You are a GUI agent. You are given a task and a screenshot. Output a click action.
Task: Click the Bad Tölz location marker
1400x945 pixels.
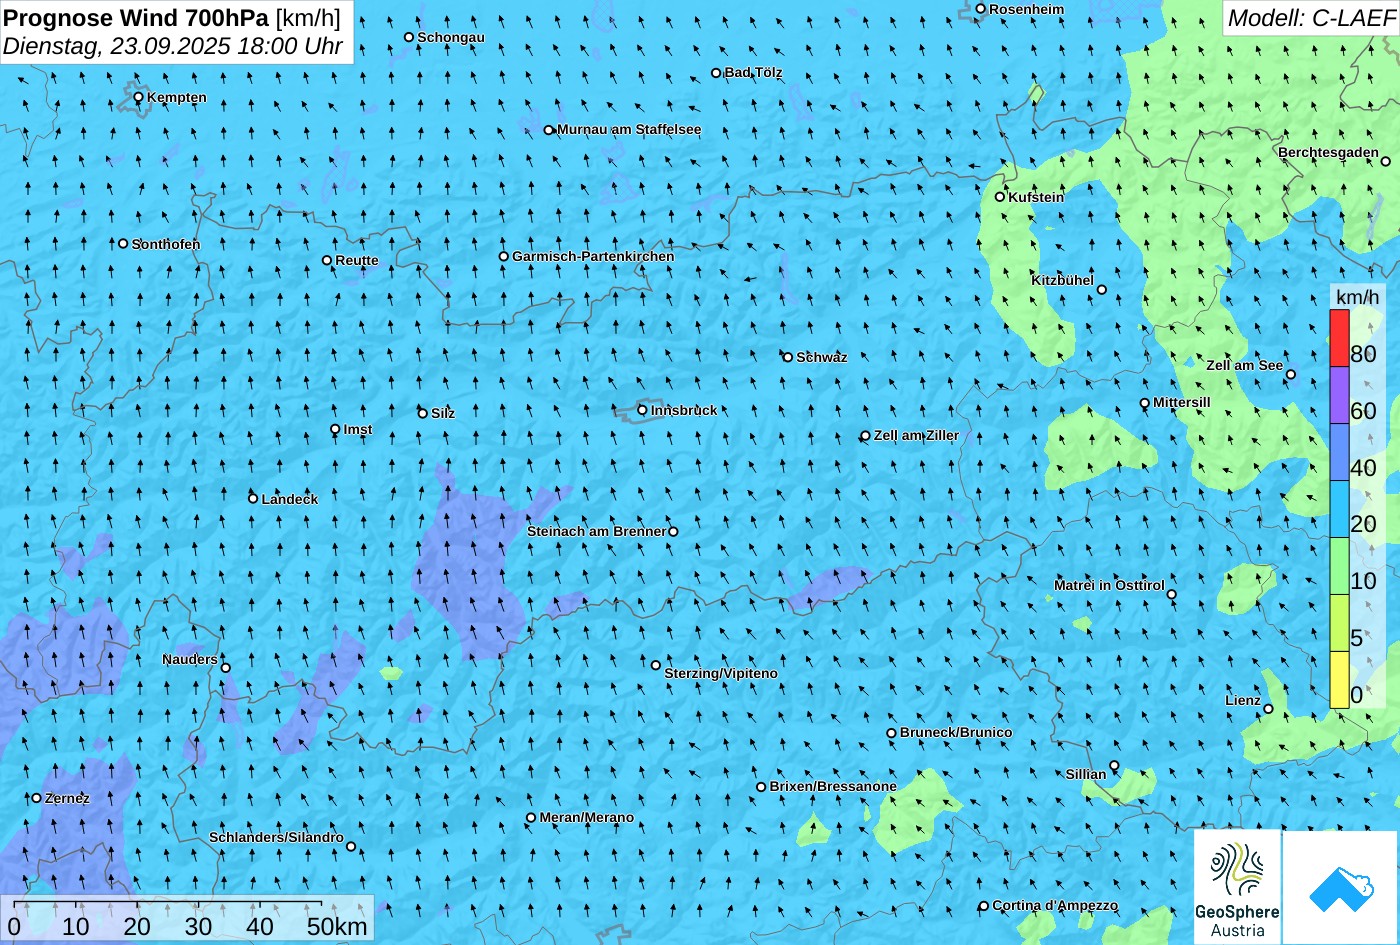[716, 72]
